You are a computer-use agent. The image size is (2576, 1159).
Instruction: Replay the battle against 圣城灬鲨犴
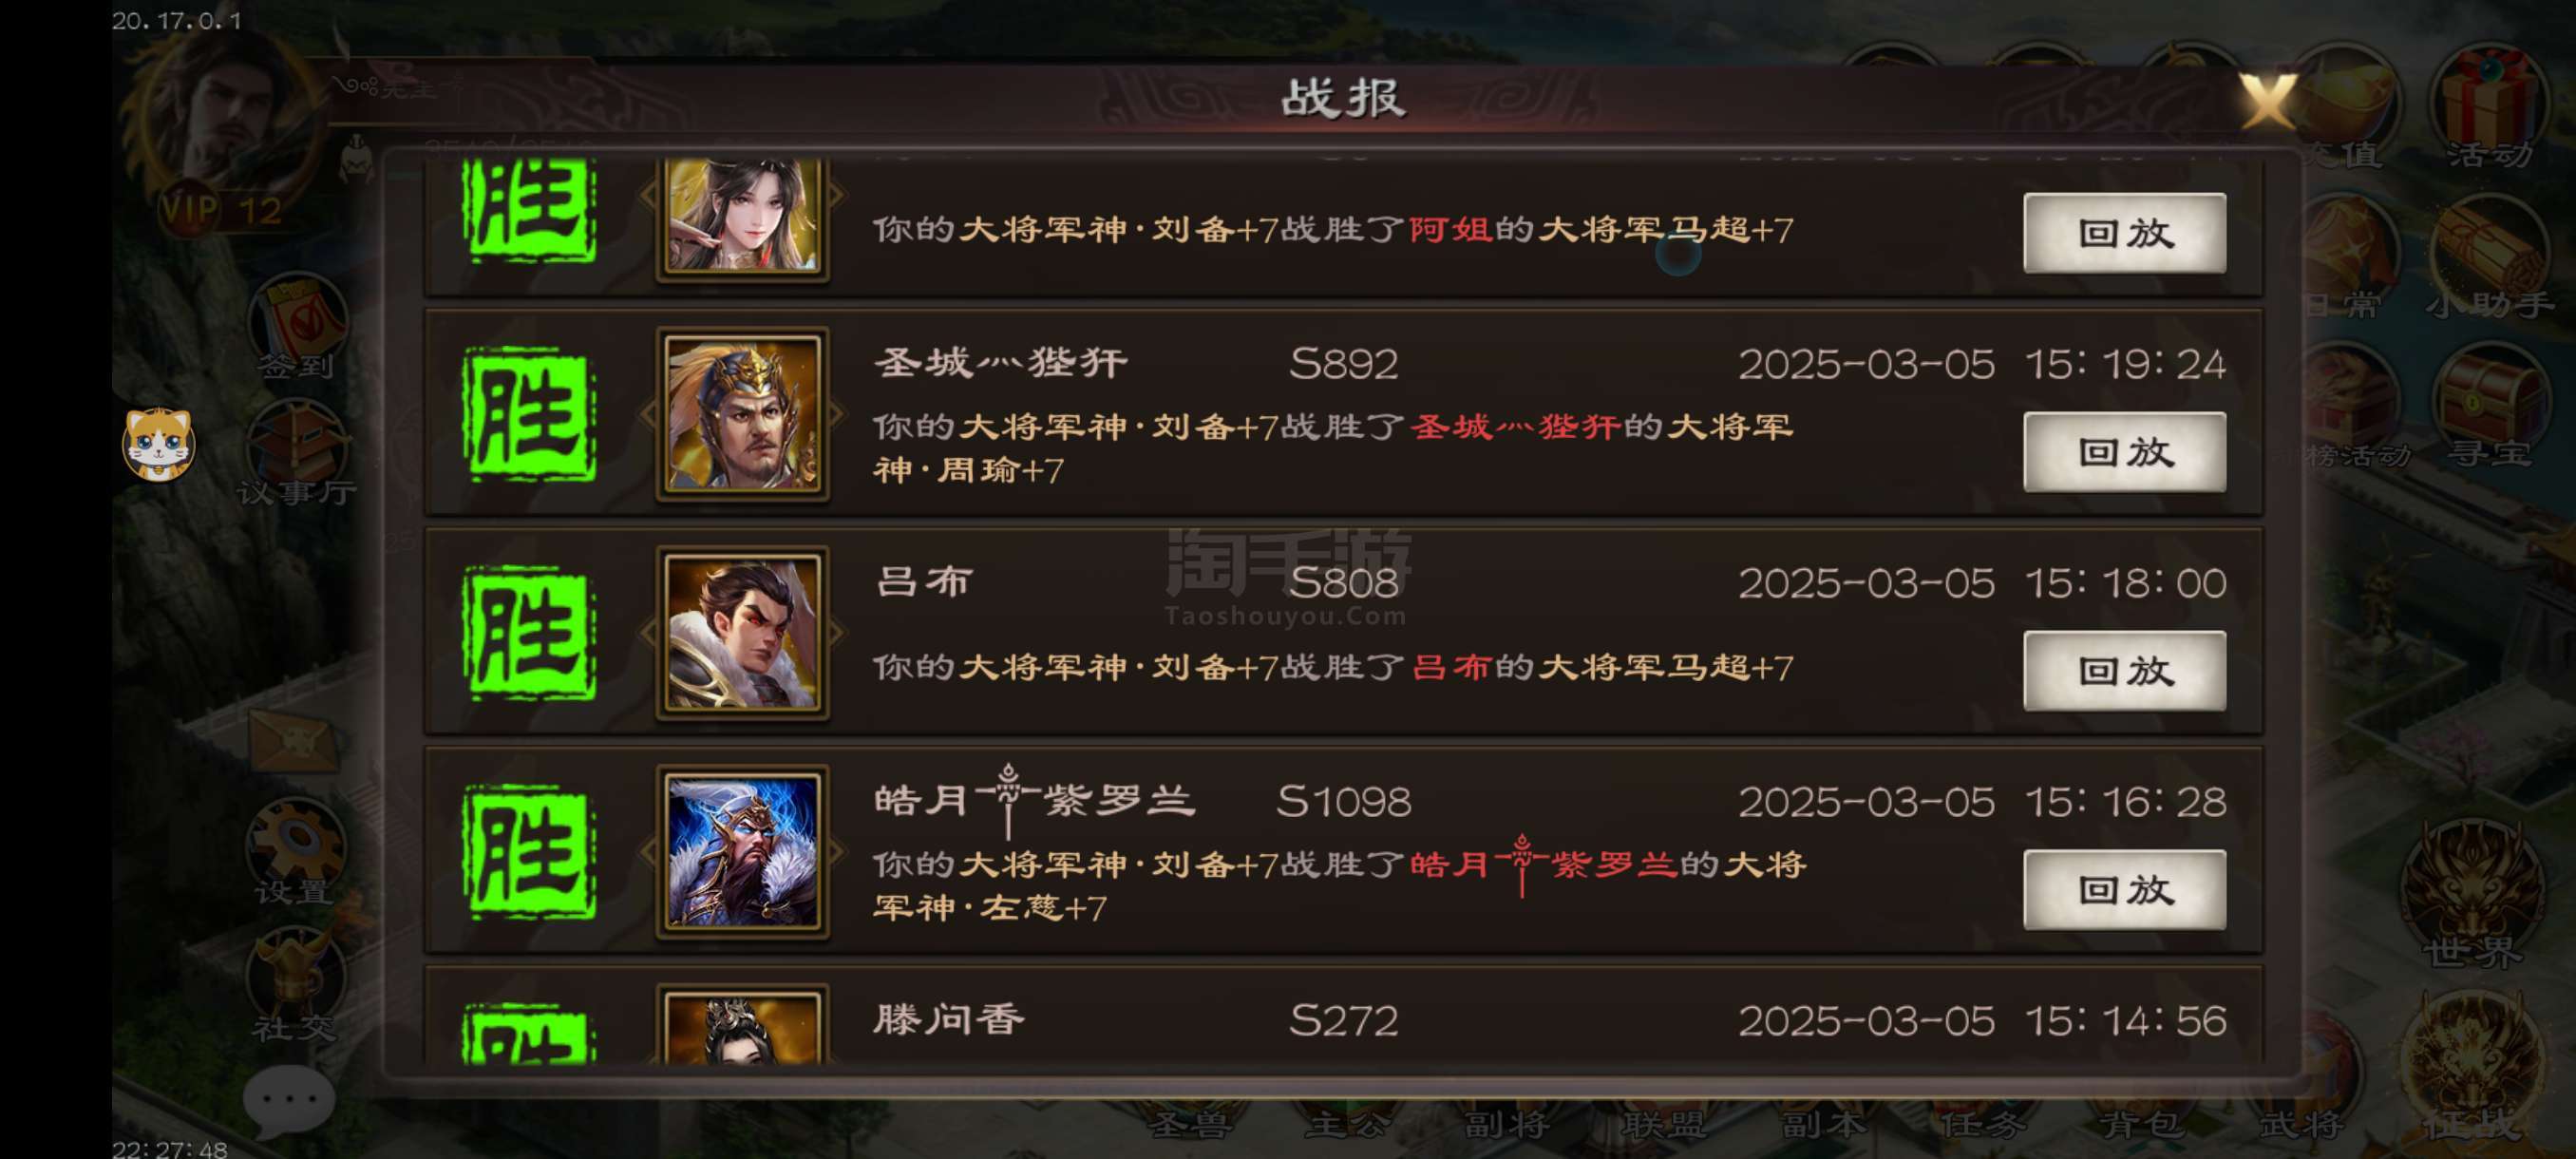(x=2124, y=452)
